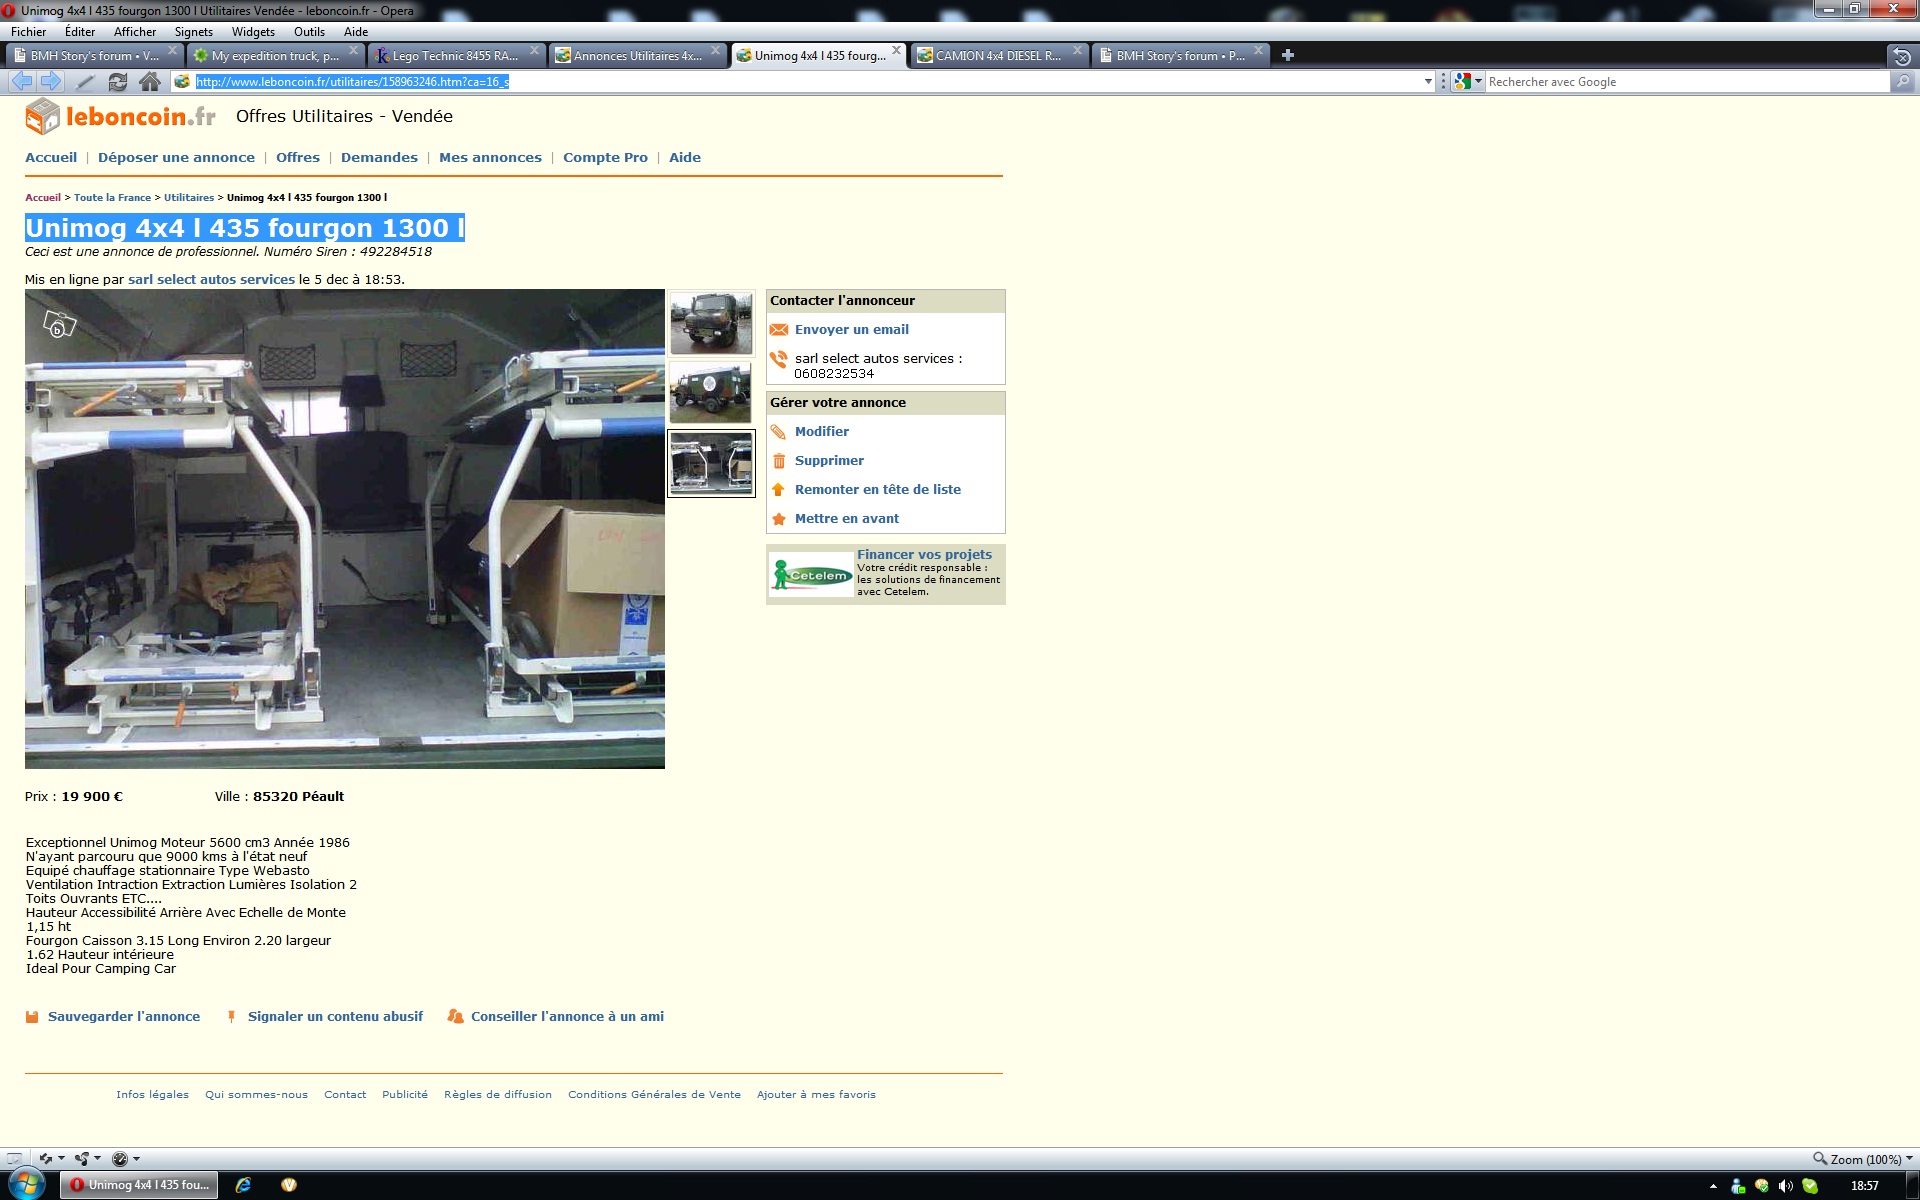
Task: Click the search magnifier button
Action: pos(1902,82)
